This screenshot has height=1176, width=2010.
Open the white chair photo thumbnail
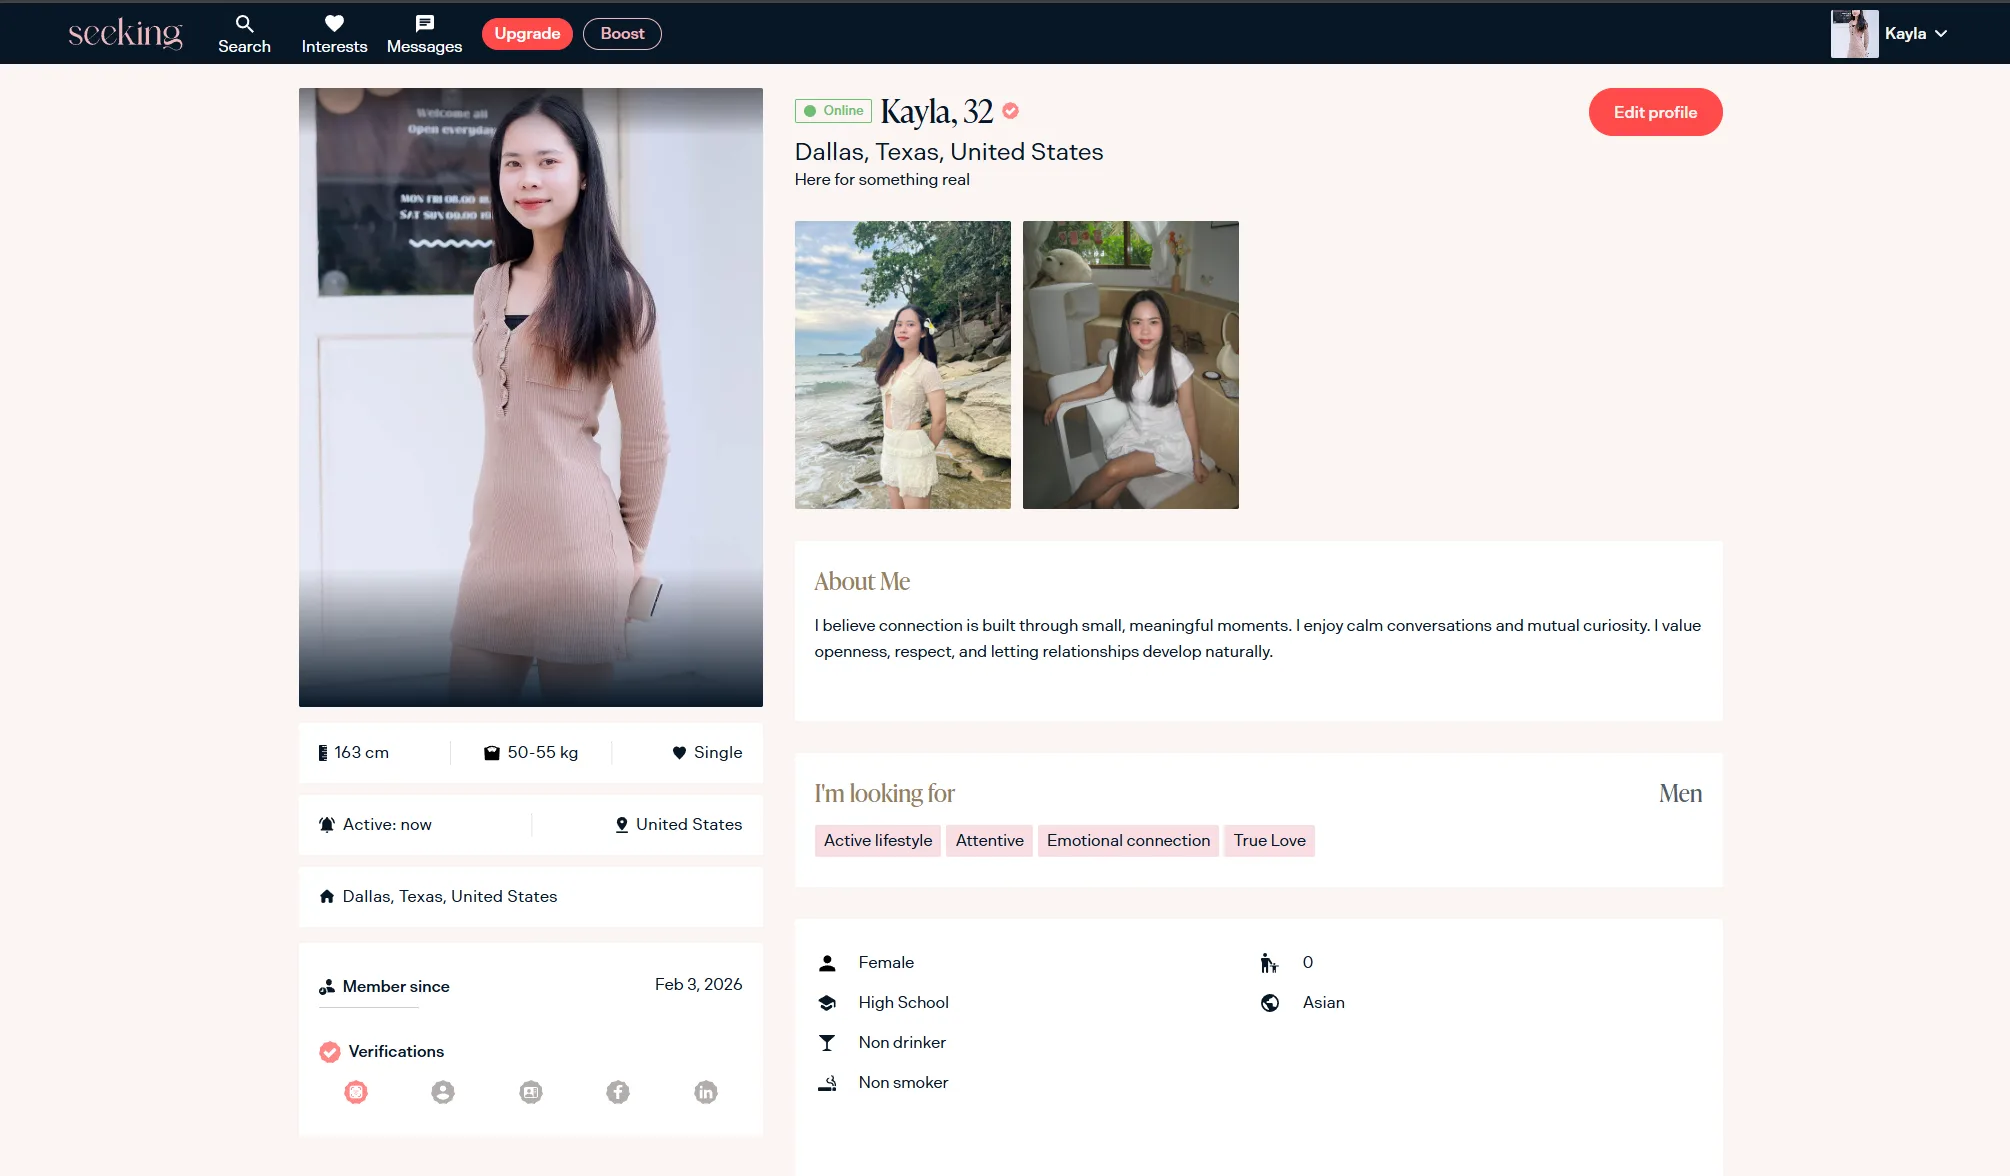point(1130,365)
